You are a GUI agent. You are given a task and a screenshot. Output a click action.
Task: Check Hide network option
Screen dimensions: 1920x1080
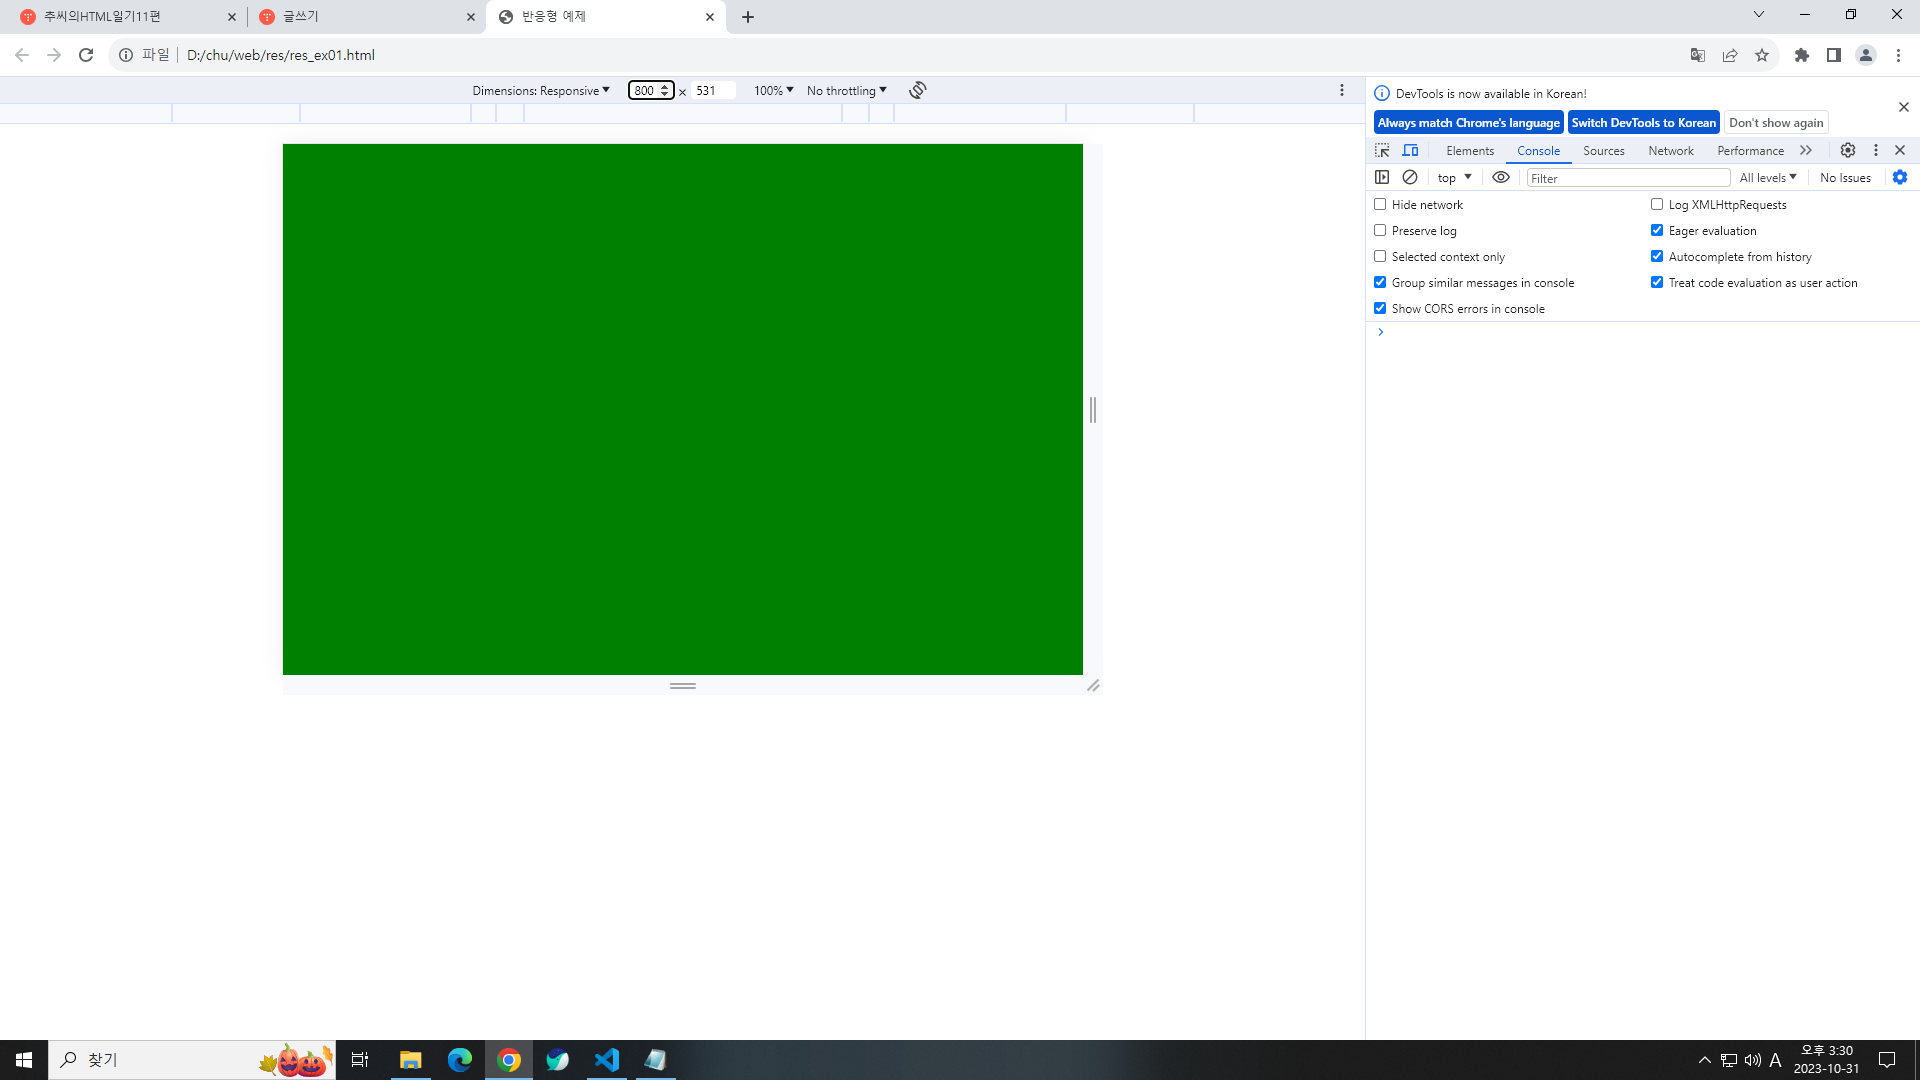(1380, 204)
